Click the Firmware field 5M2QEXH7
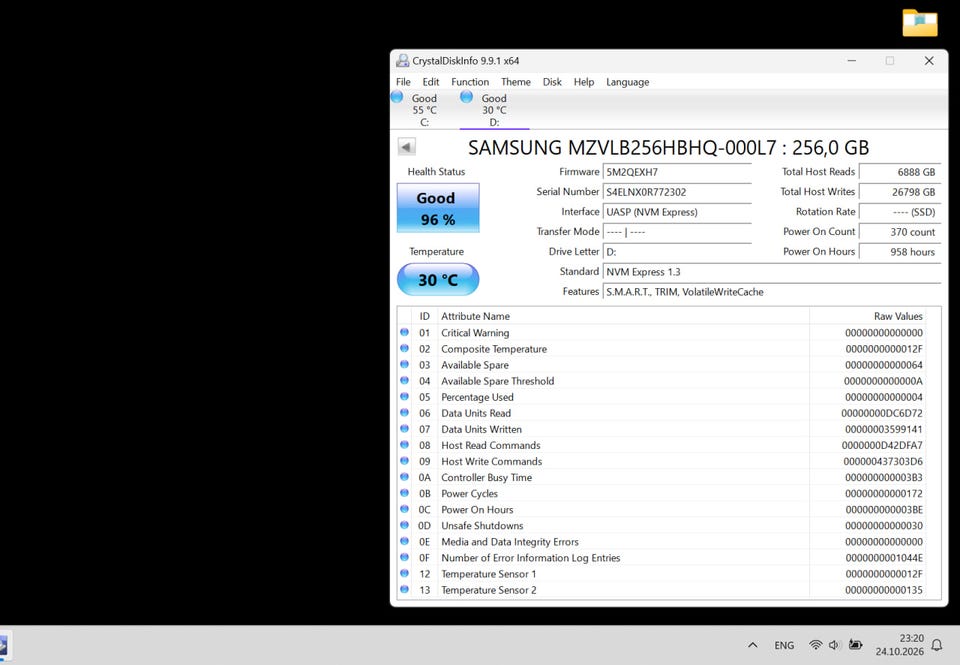Screen dimensions: 960x665 pos(677,172)
